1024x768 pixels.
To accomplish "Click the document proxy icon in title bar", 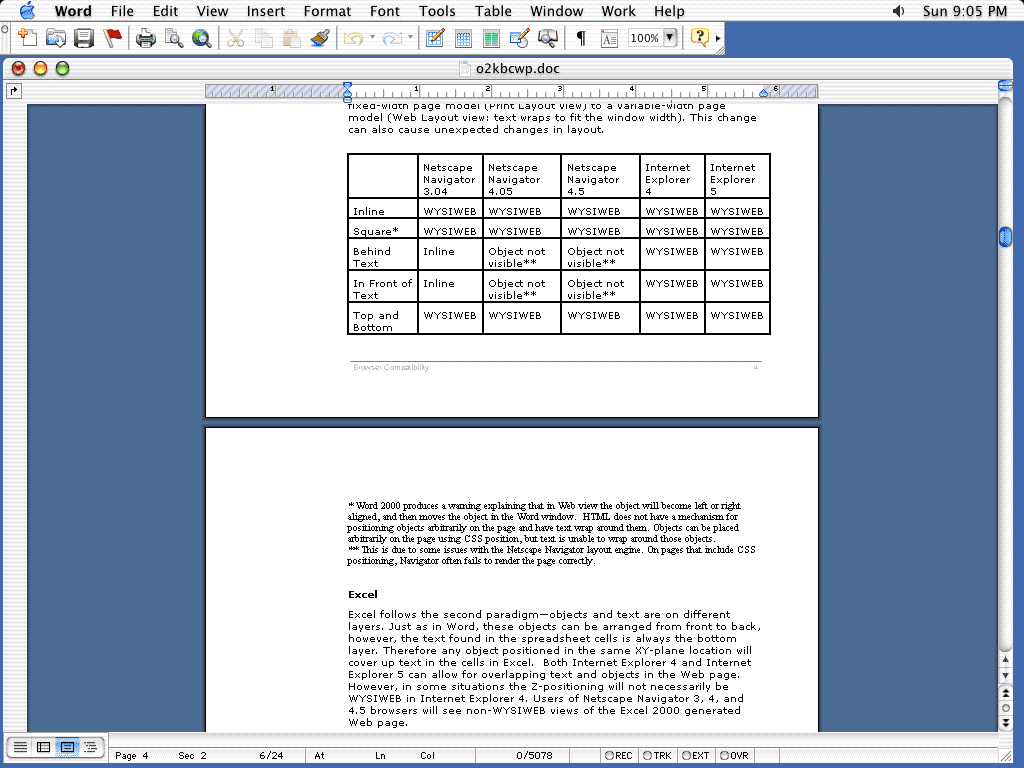I will coord(465,69).
